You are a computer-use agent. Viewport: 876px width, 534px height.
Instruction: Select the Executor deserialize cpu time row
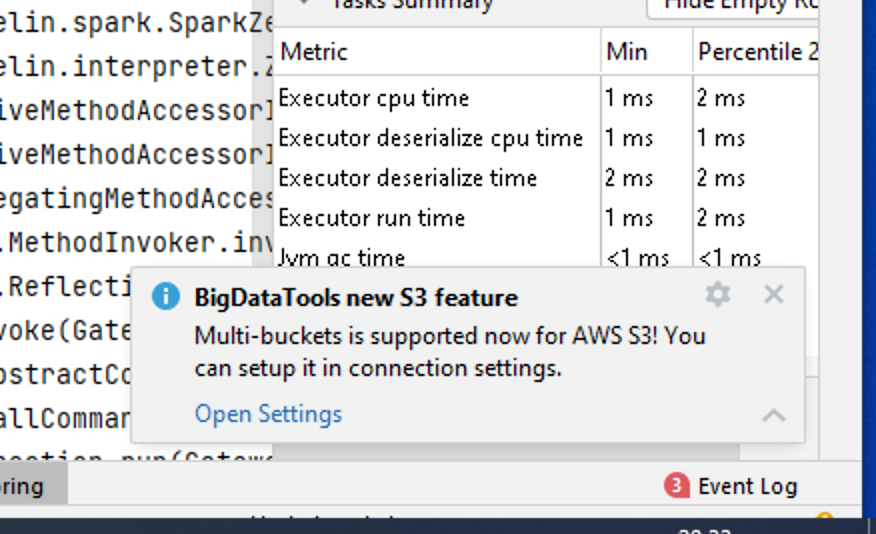tap(430, 138)
